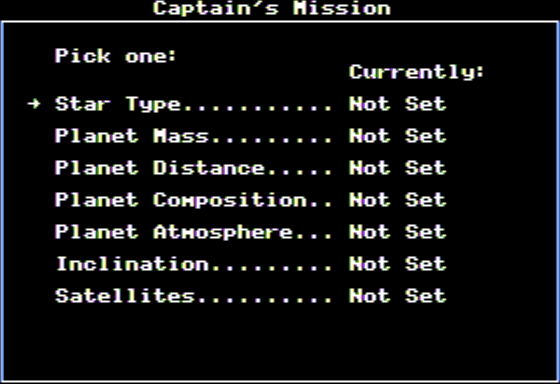560x384 pixels.
Task: Click Planet Mass's Not Set value
Action: pos(398,136)
